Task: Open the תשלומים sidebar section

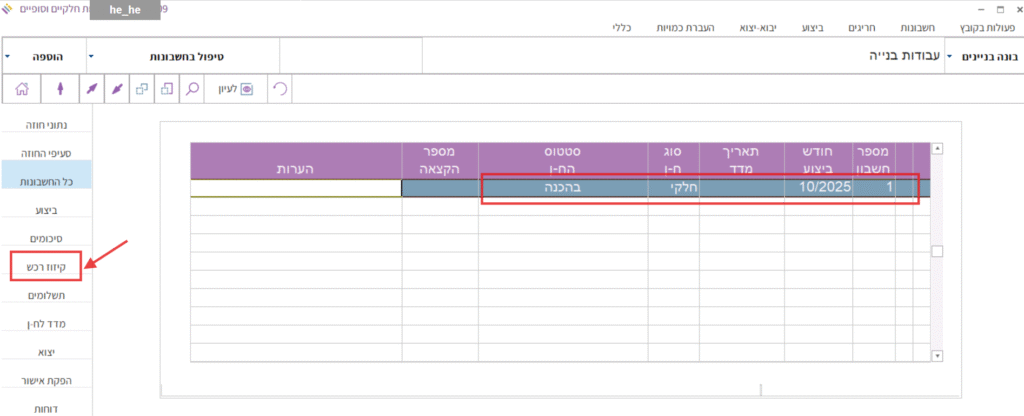Action: click(x=48, y=295)
